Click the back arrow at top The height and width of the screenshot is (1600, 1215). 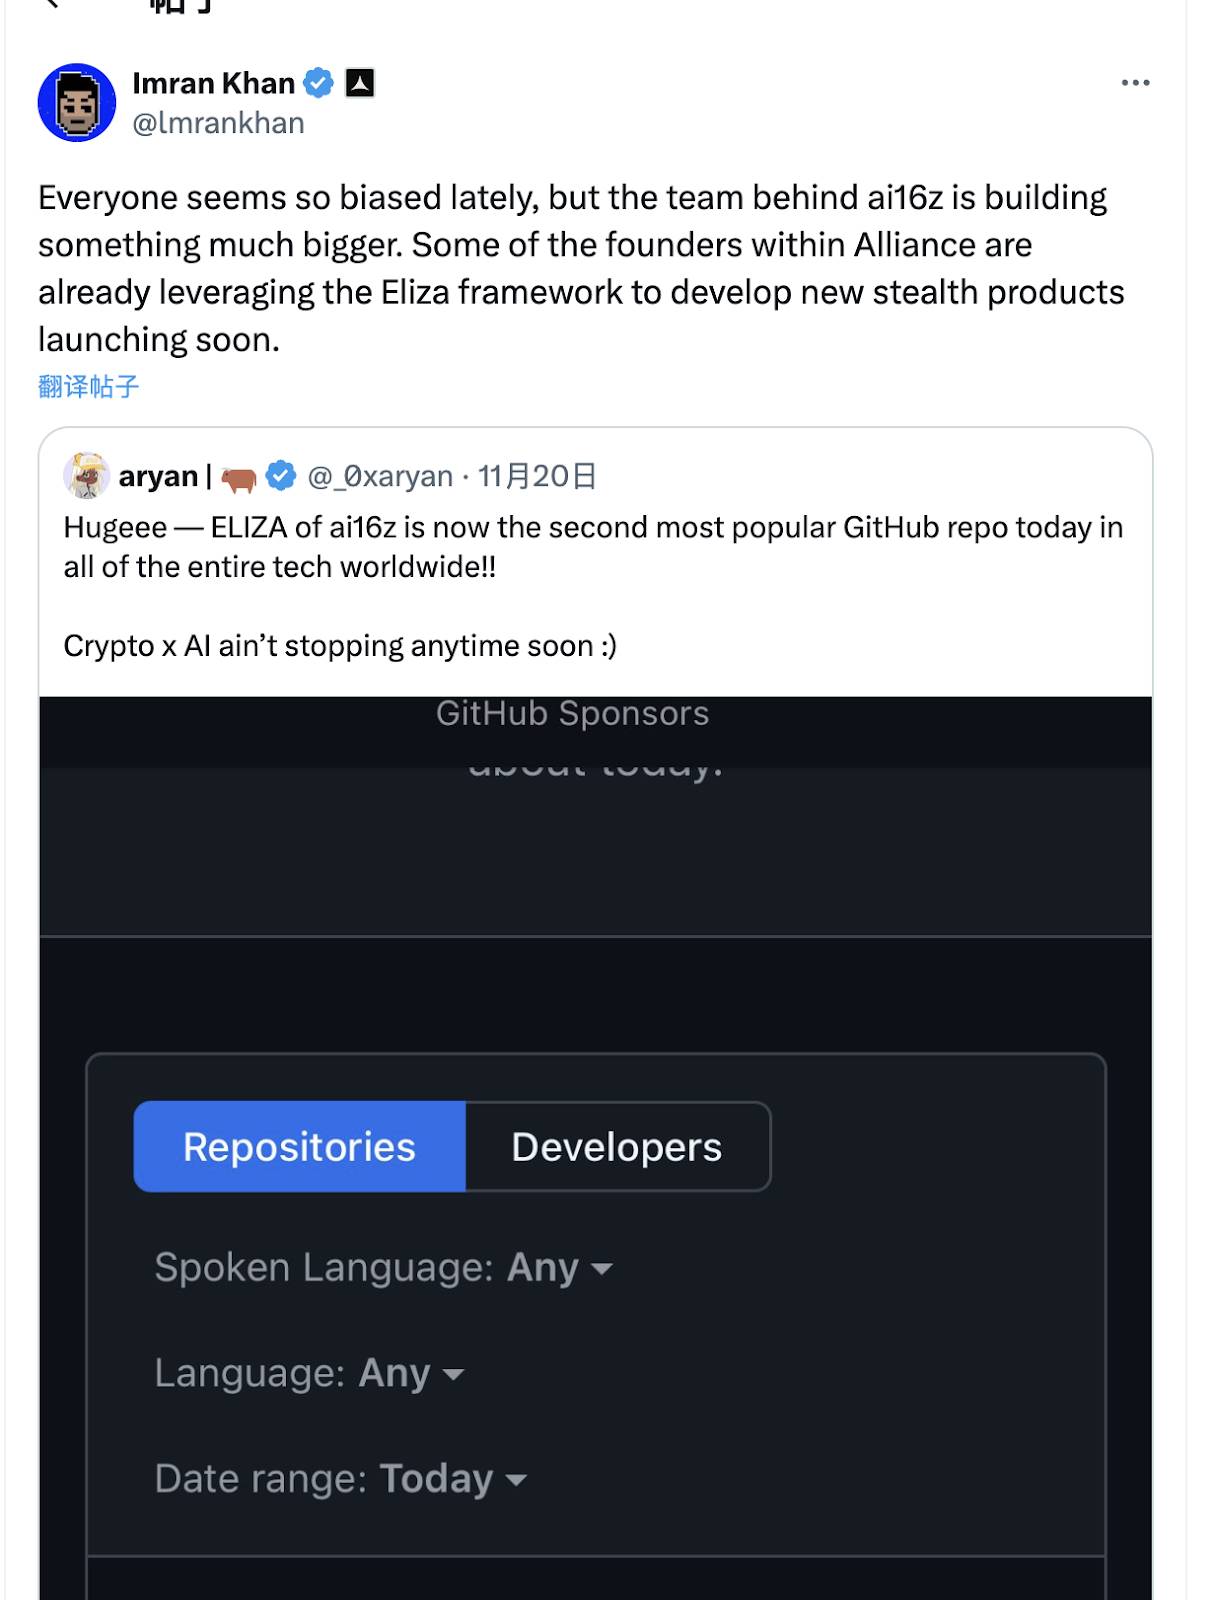52,4
